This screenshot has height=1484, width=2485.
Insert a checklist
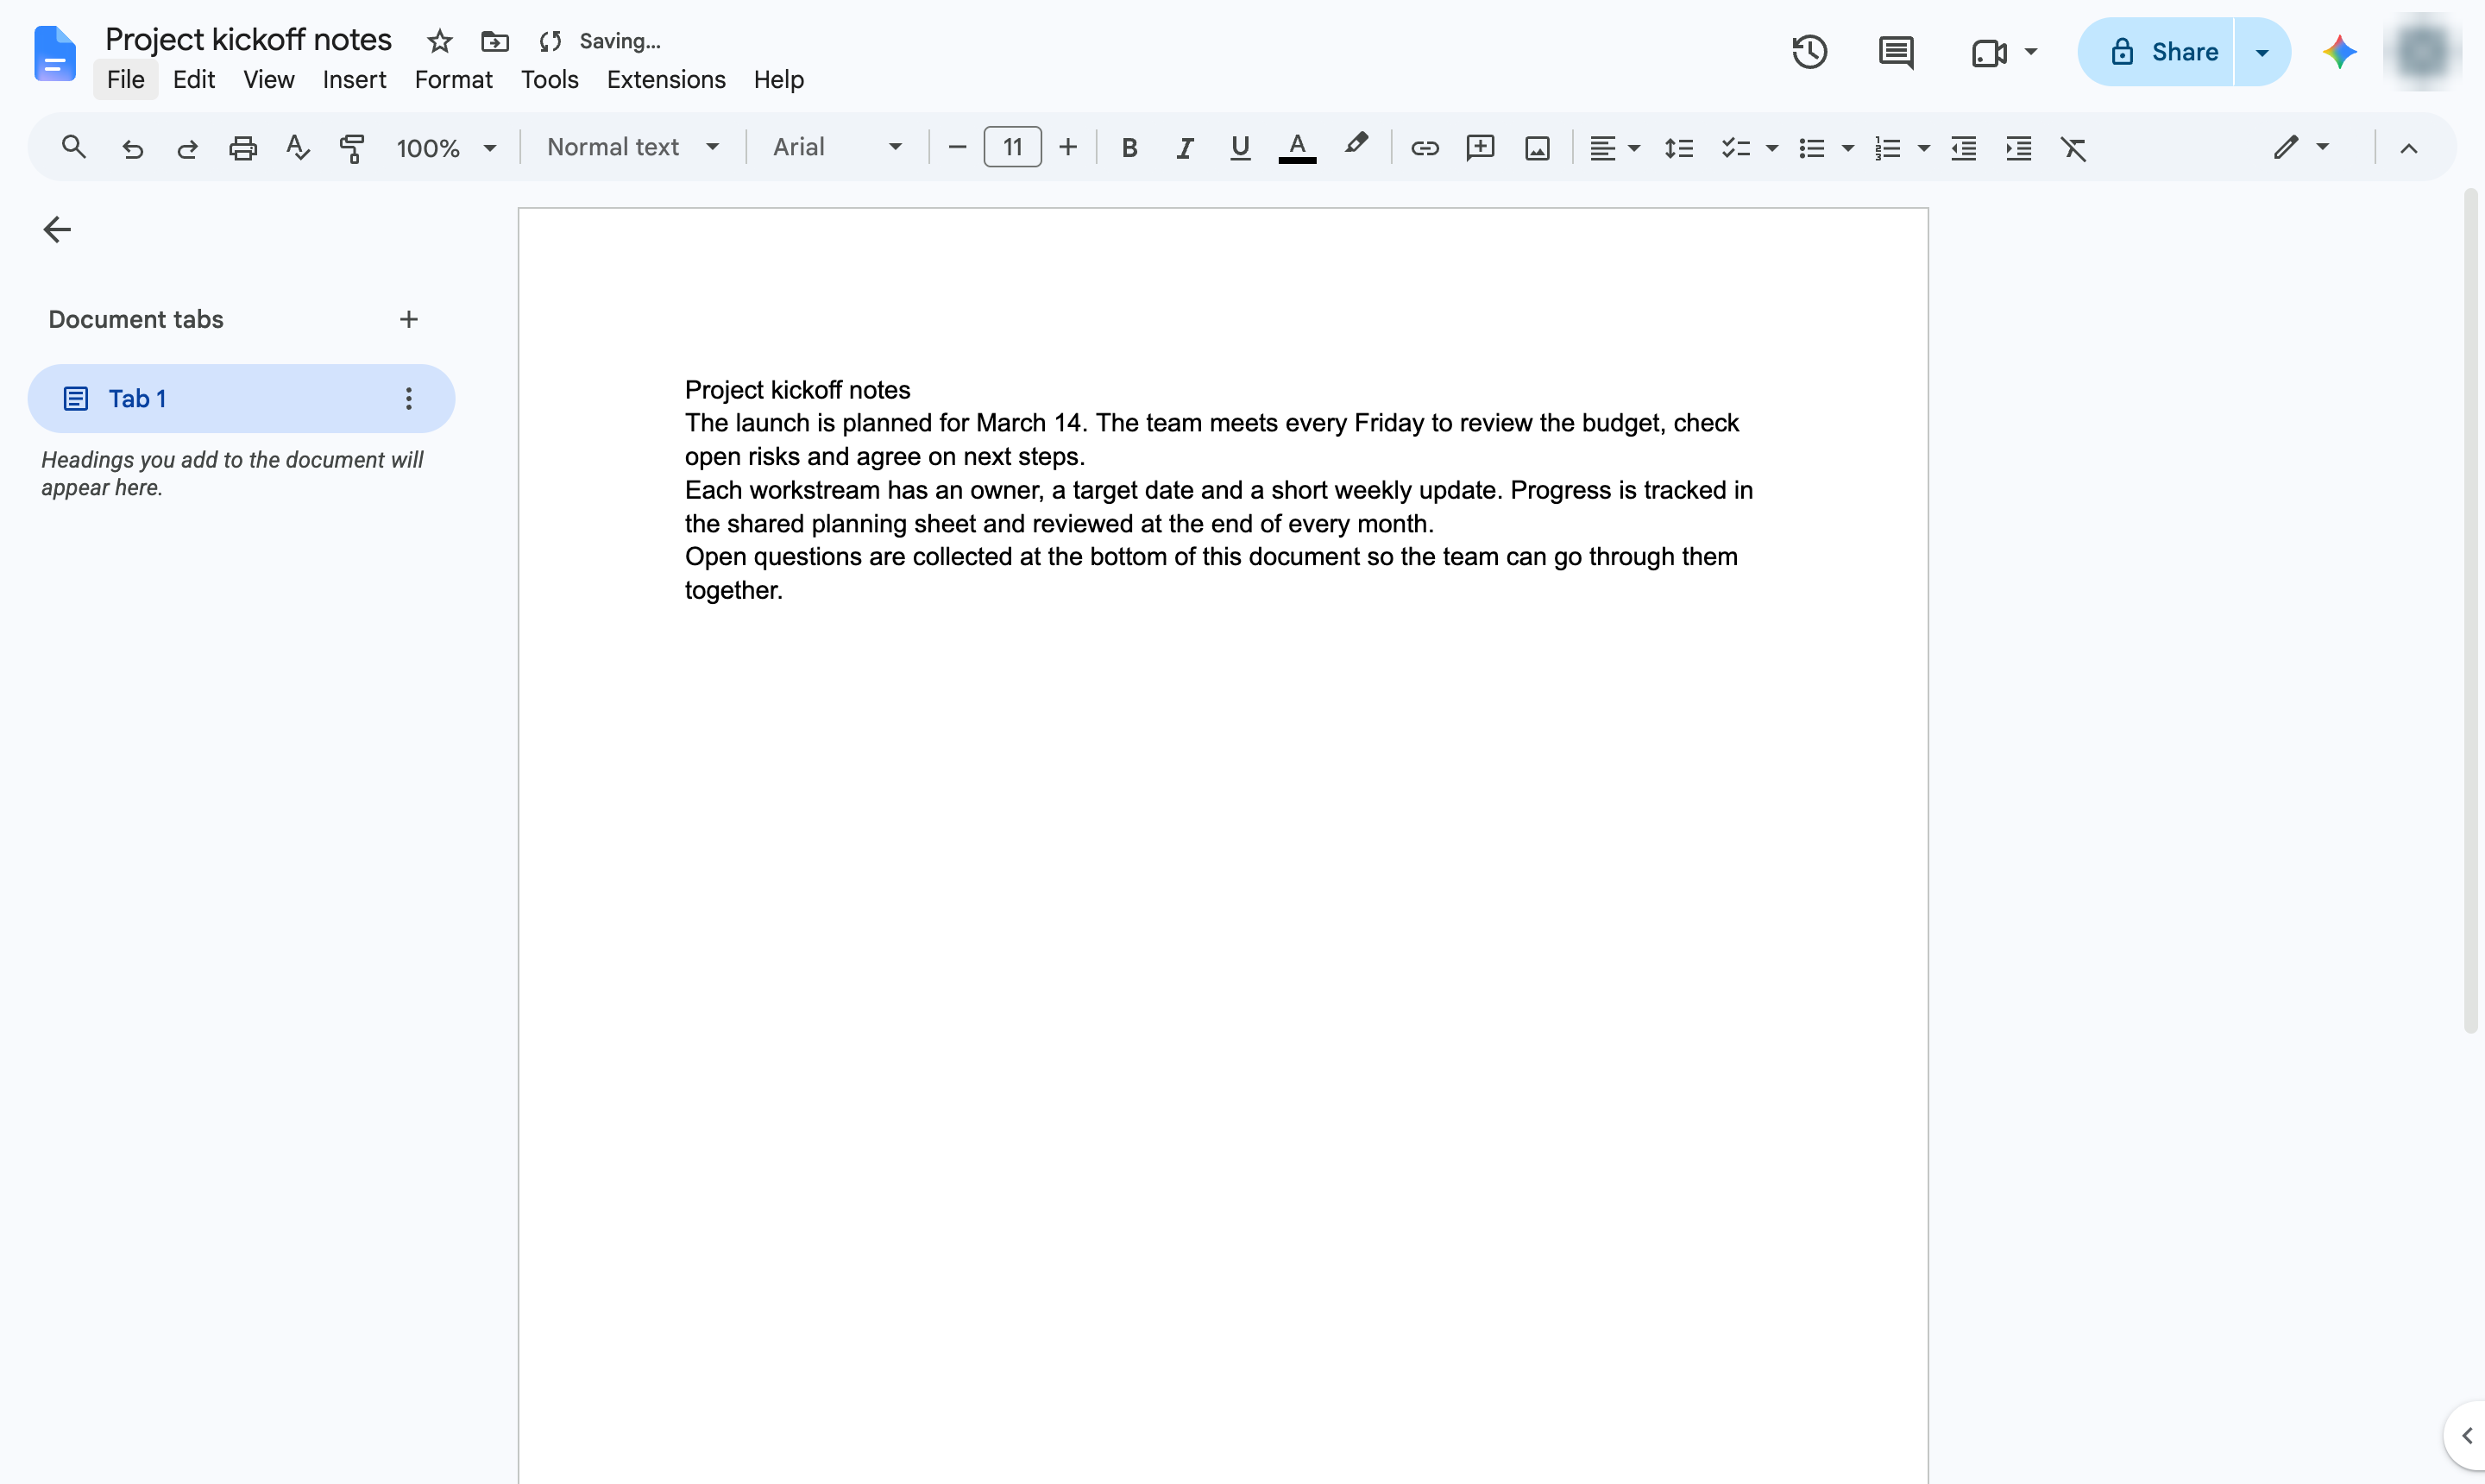pos(1735,148)
